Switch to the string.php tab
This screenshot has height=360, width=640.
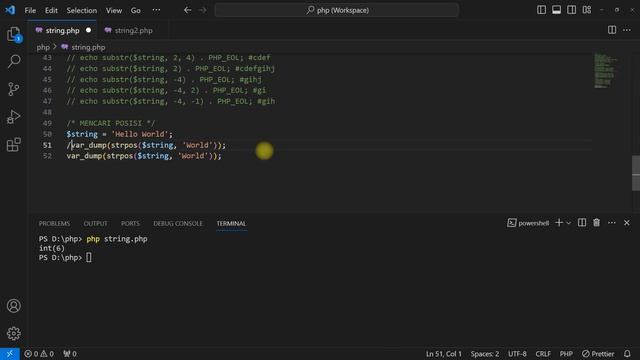coord(62,31)
